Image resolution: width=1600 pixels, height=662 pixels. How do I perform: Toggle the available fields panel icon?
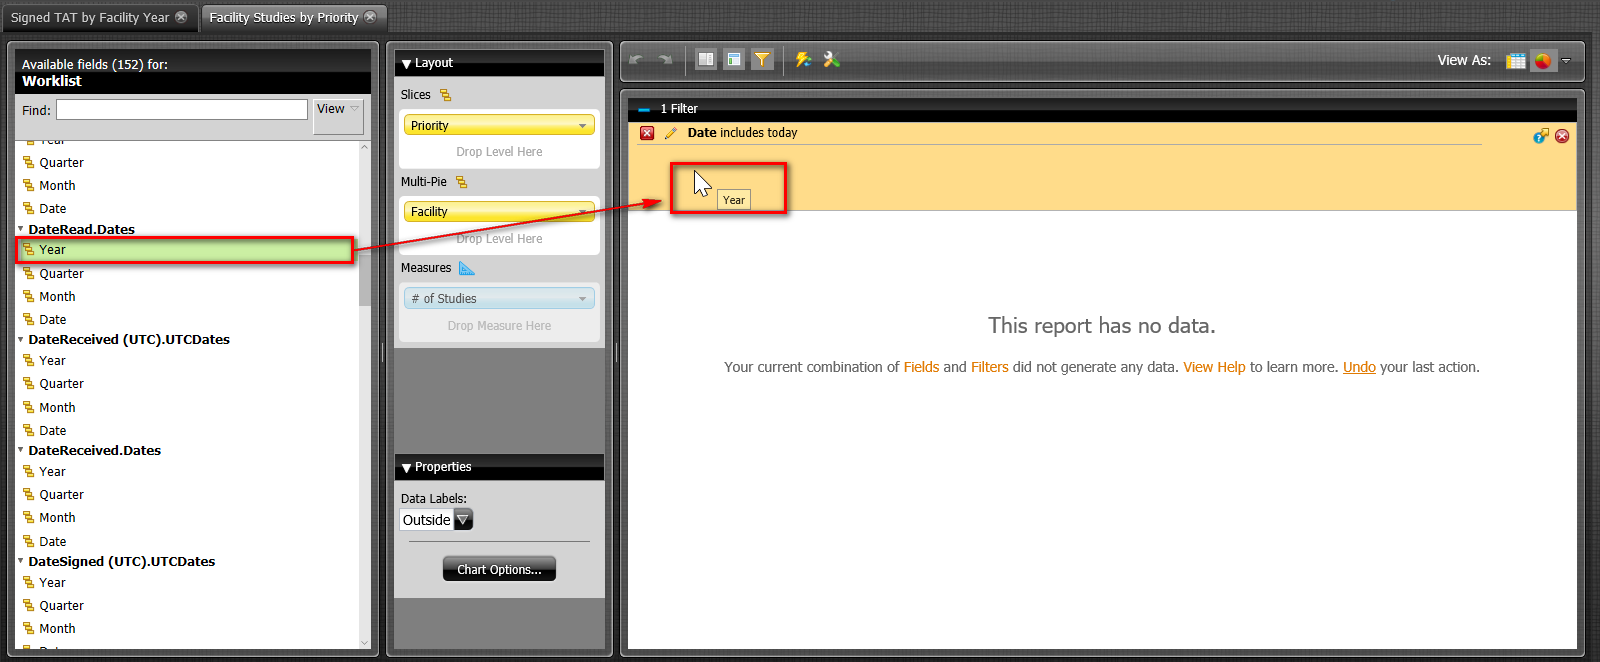tap(706, 60)
